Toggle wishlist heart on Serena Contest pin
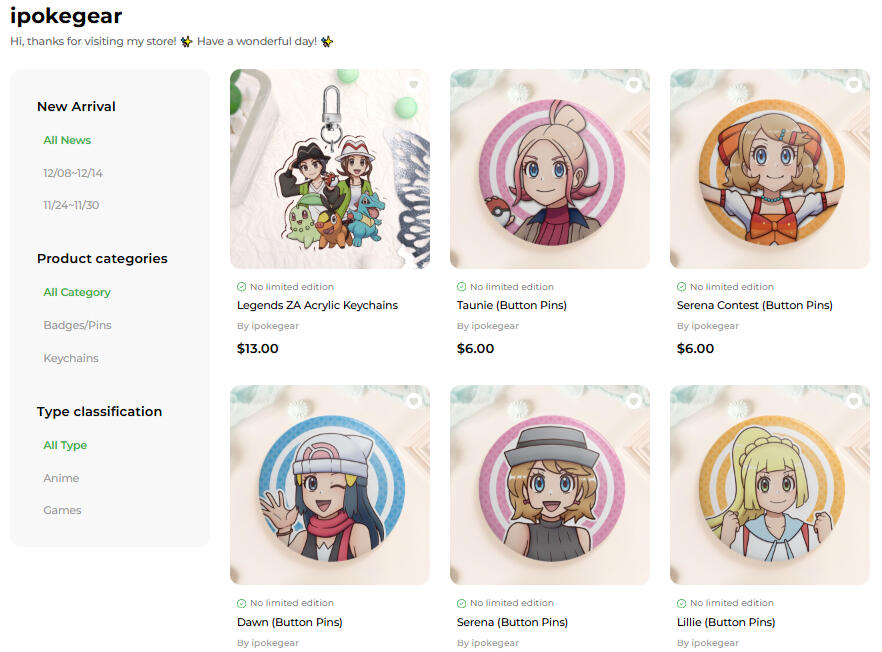Image resolution: width=882 pixels, height=652 pixels. (853, 85)
